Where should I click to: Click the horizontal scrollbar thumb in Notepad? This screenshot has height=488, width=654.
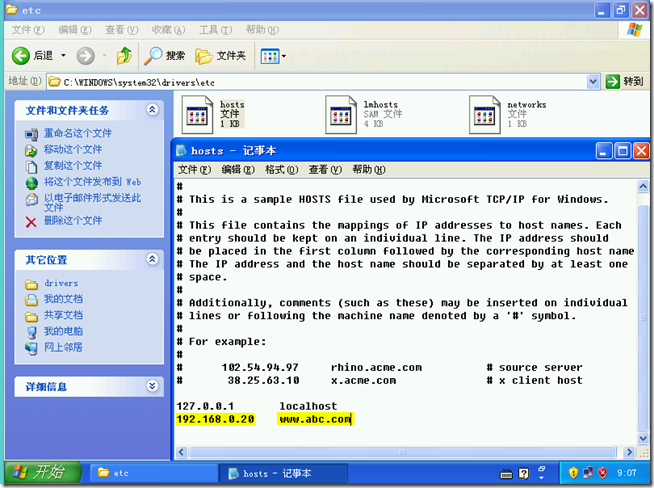pos(403,452)
